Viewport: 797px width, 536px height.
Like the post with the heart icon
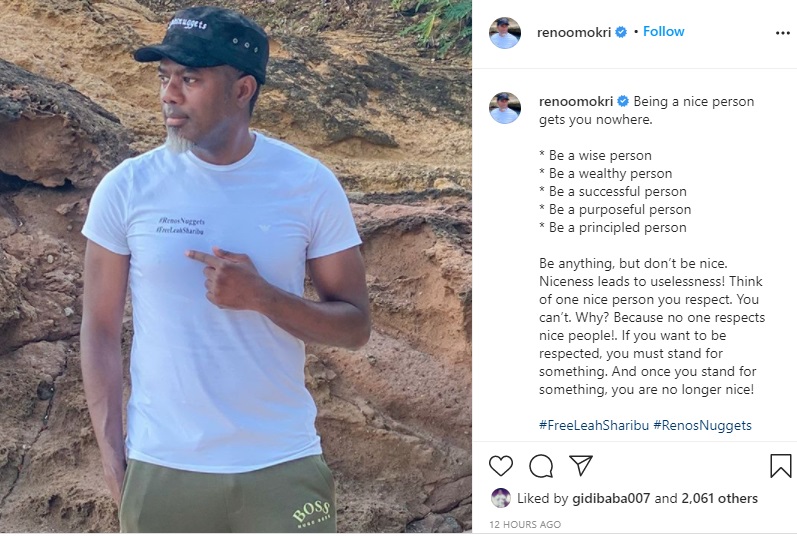pyautogui.click(x=501, y=466)
